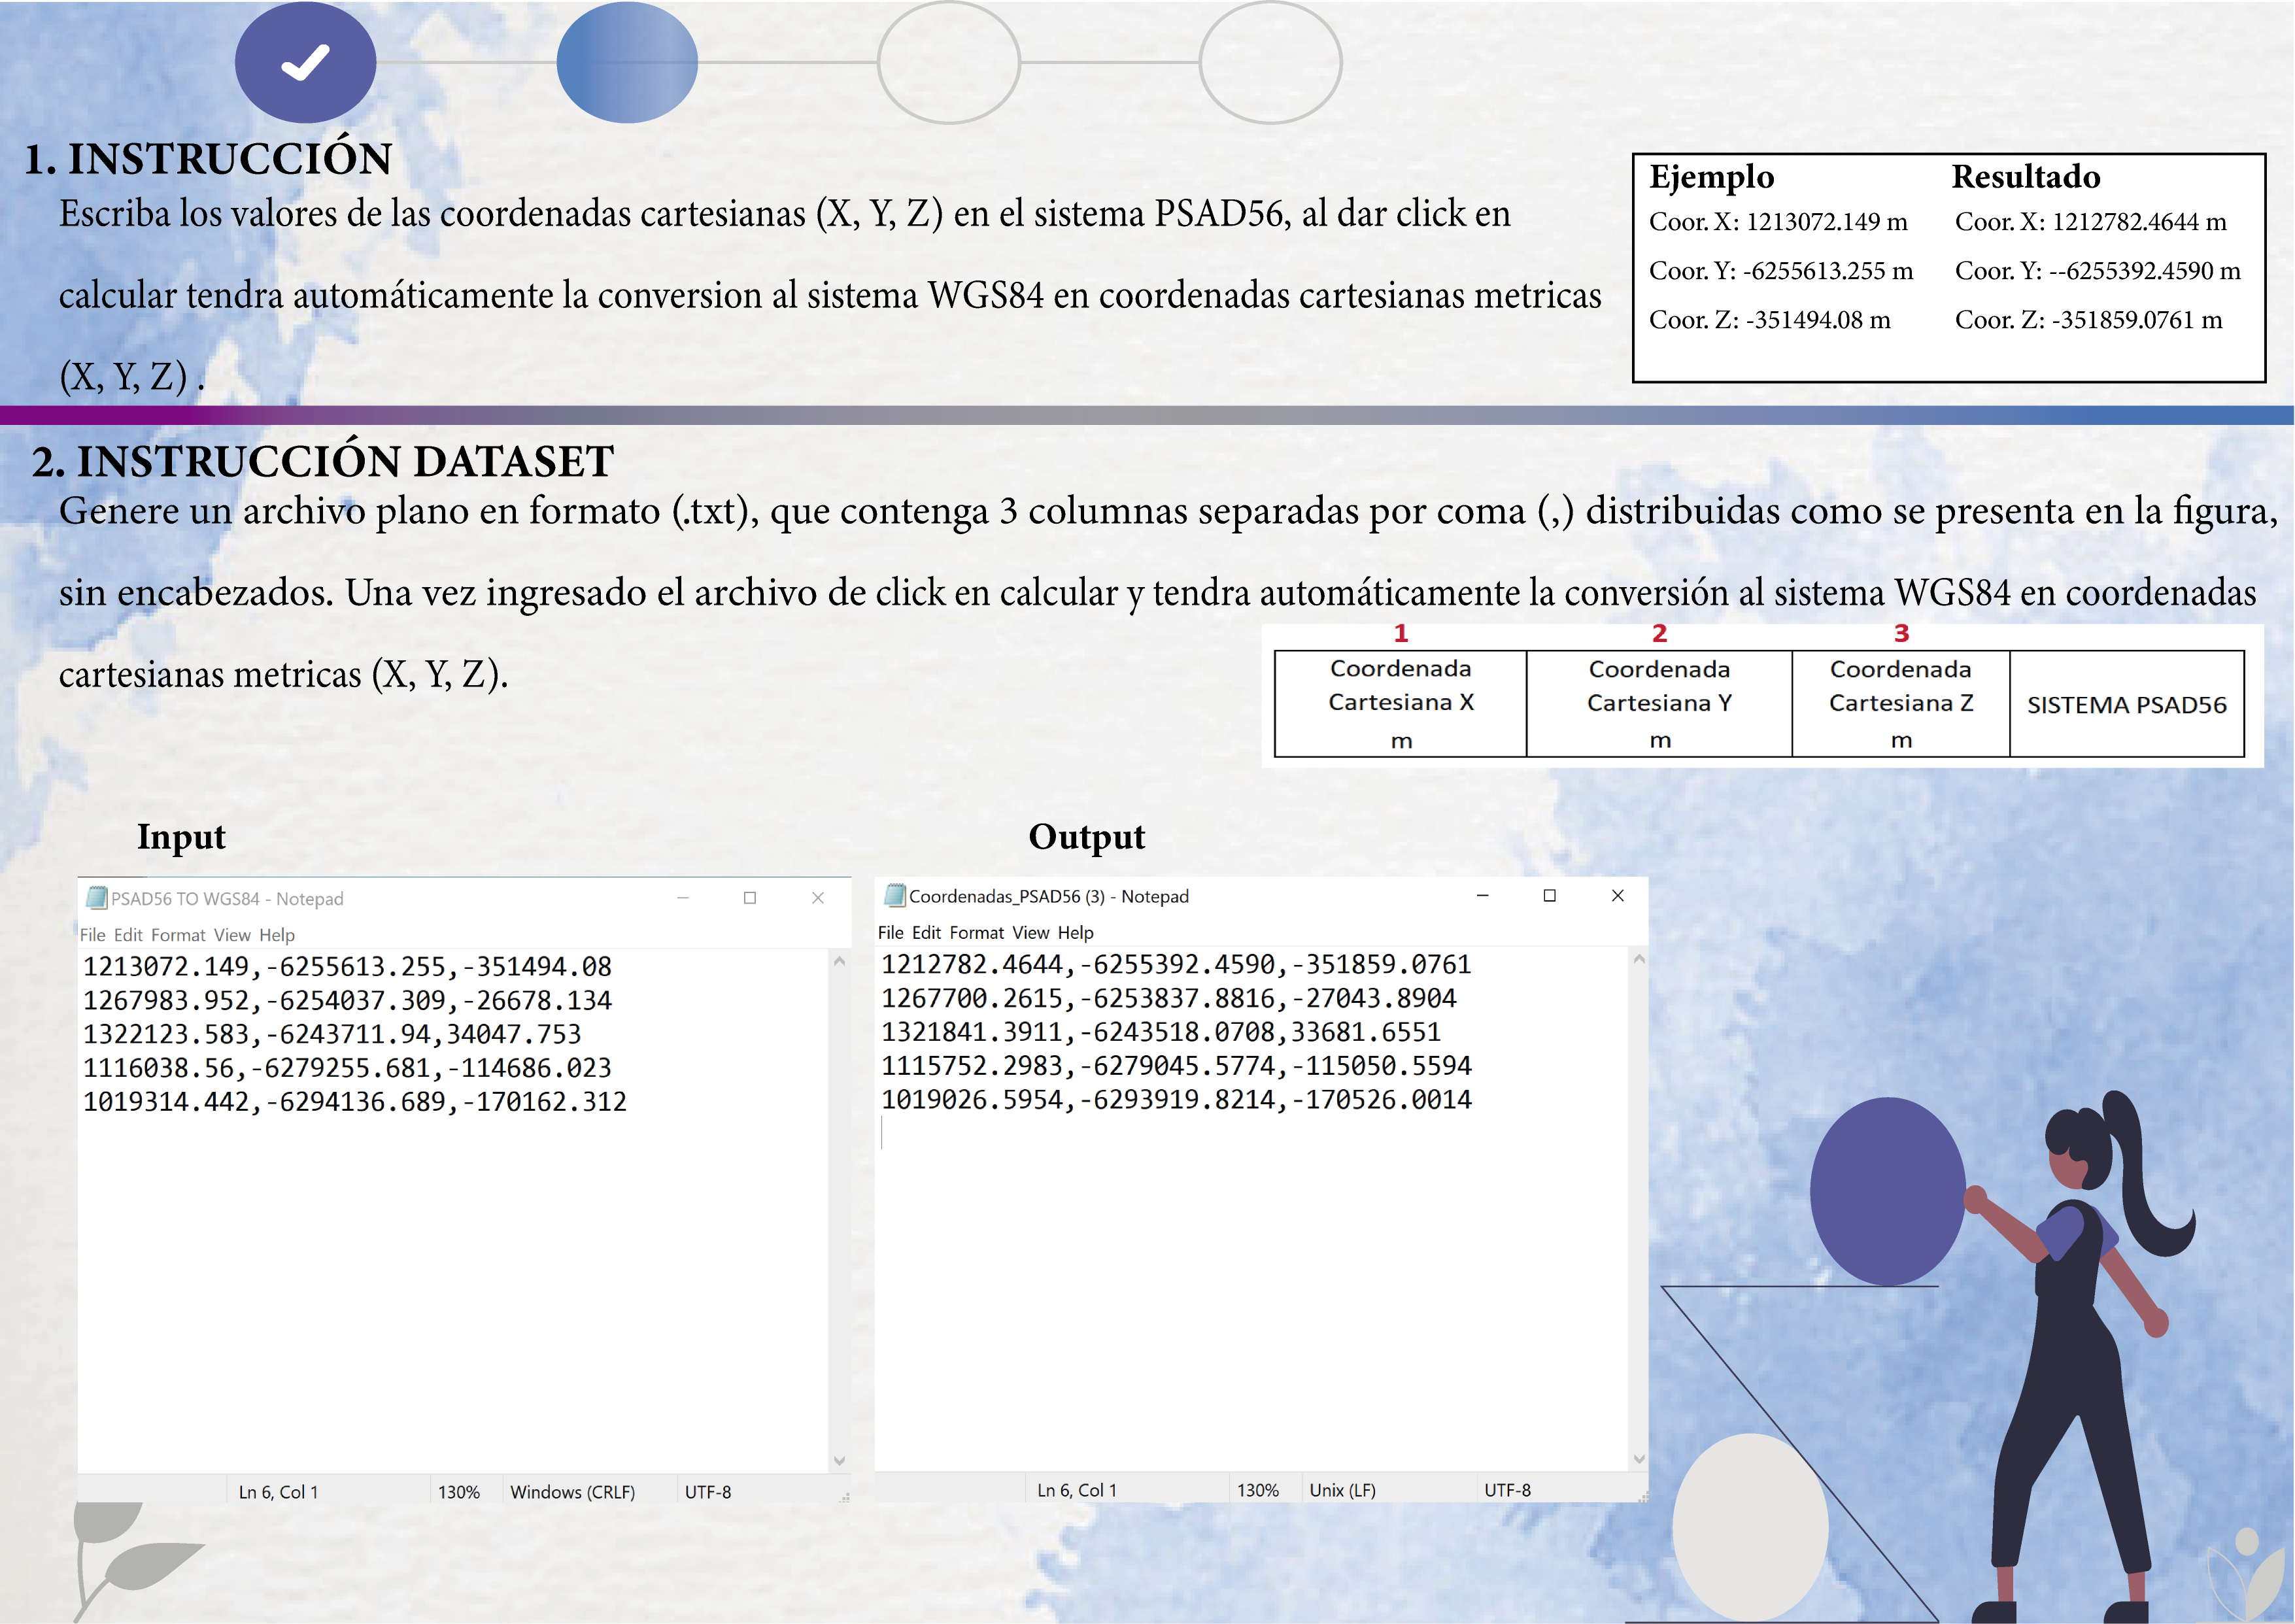
Task: Click the Coordenadas_PSAD56 Notepad title icon
Action: 895,896
